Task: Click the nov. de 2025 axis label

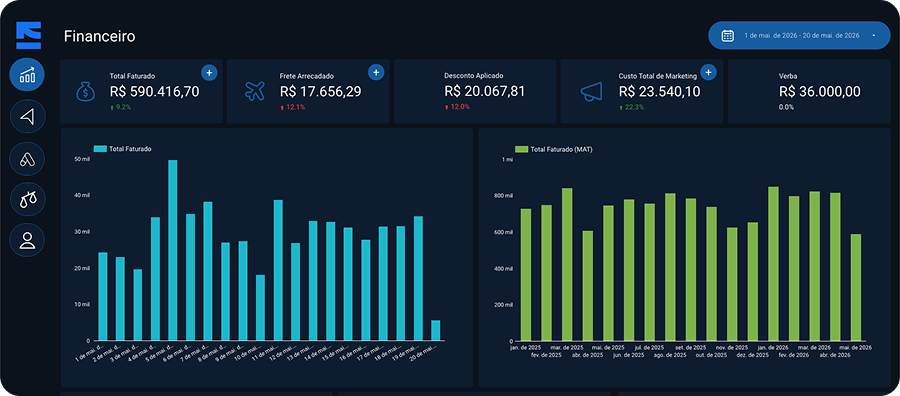Action: click(732, 347)
